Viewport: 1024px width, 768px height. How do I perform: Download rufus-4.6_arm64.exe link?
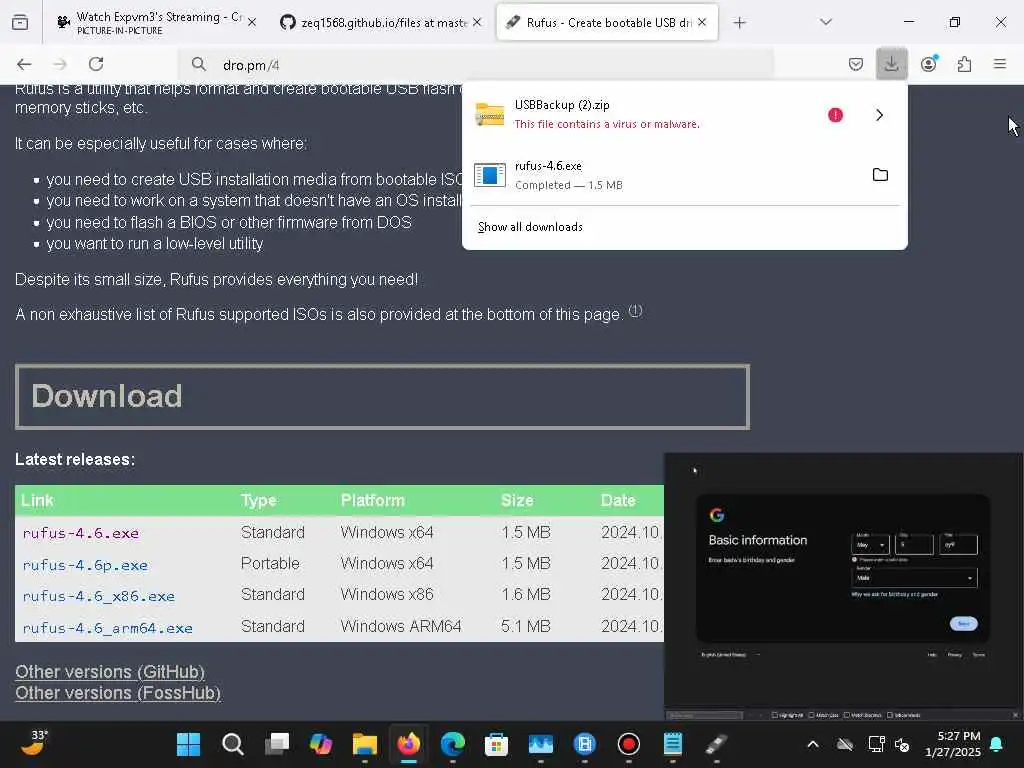(107, 628)
